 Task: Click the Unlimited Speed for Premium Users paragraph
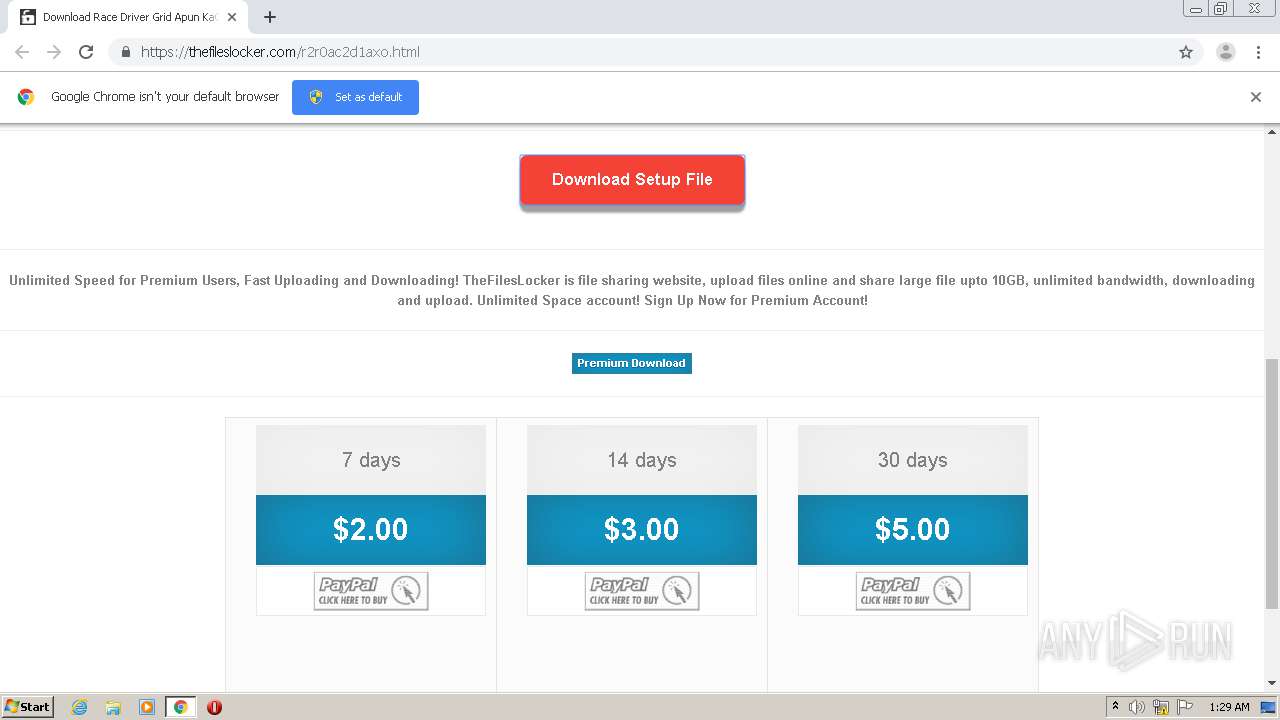point(632,290)
